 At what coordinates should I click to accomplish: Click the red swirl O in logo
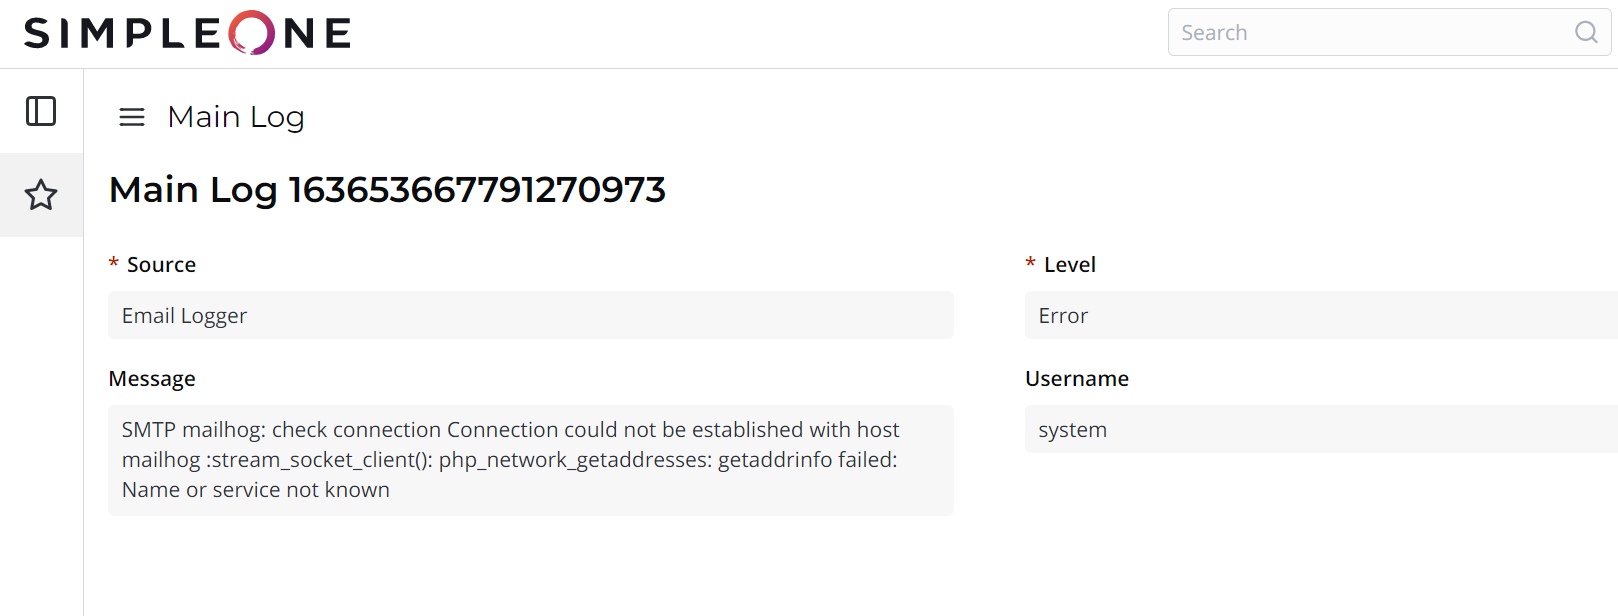[x=251, y=33]
